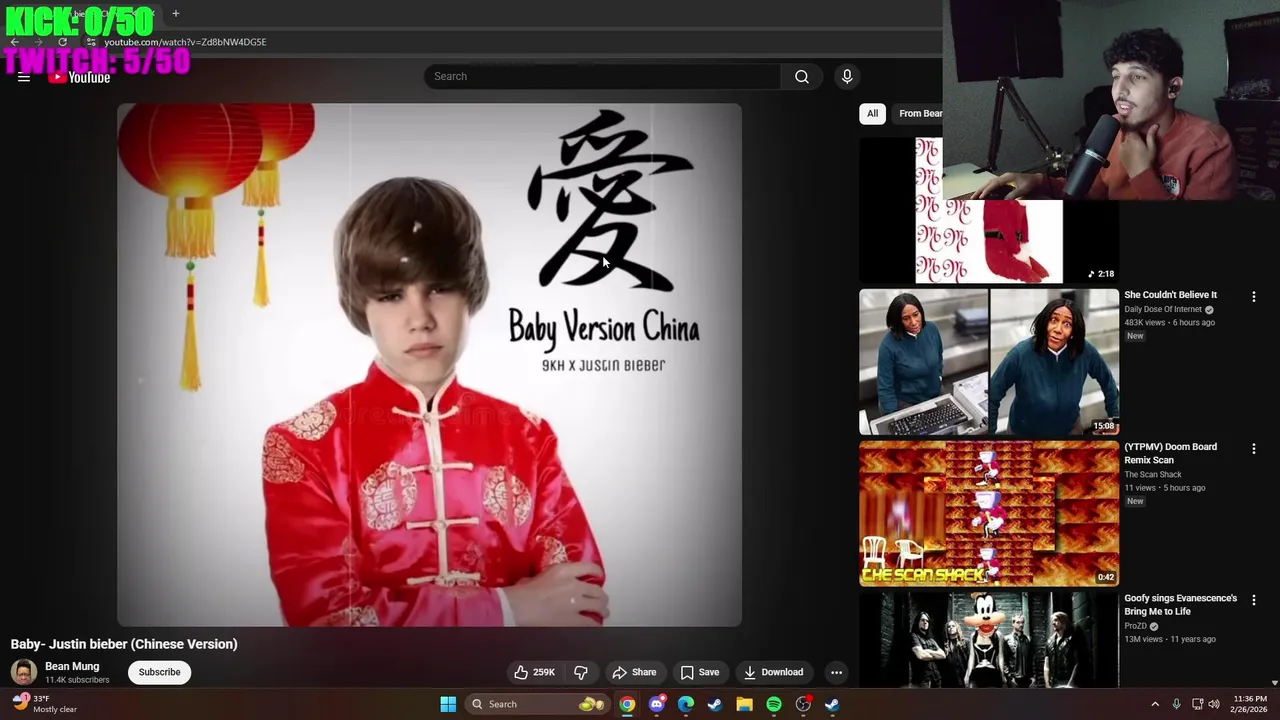This screenshot has width=1280, height=720.
Task: Play She Couldn't Believe It thumbnail
Action: point(989,362)
